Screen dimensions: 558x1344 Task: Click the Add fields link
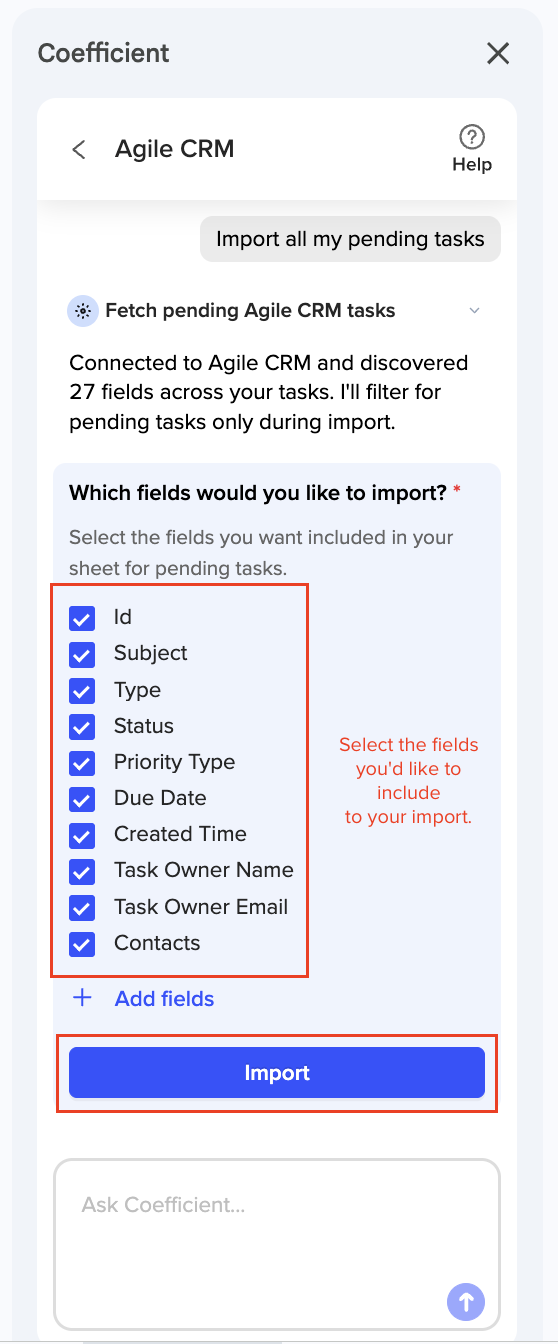point(164,998)
